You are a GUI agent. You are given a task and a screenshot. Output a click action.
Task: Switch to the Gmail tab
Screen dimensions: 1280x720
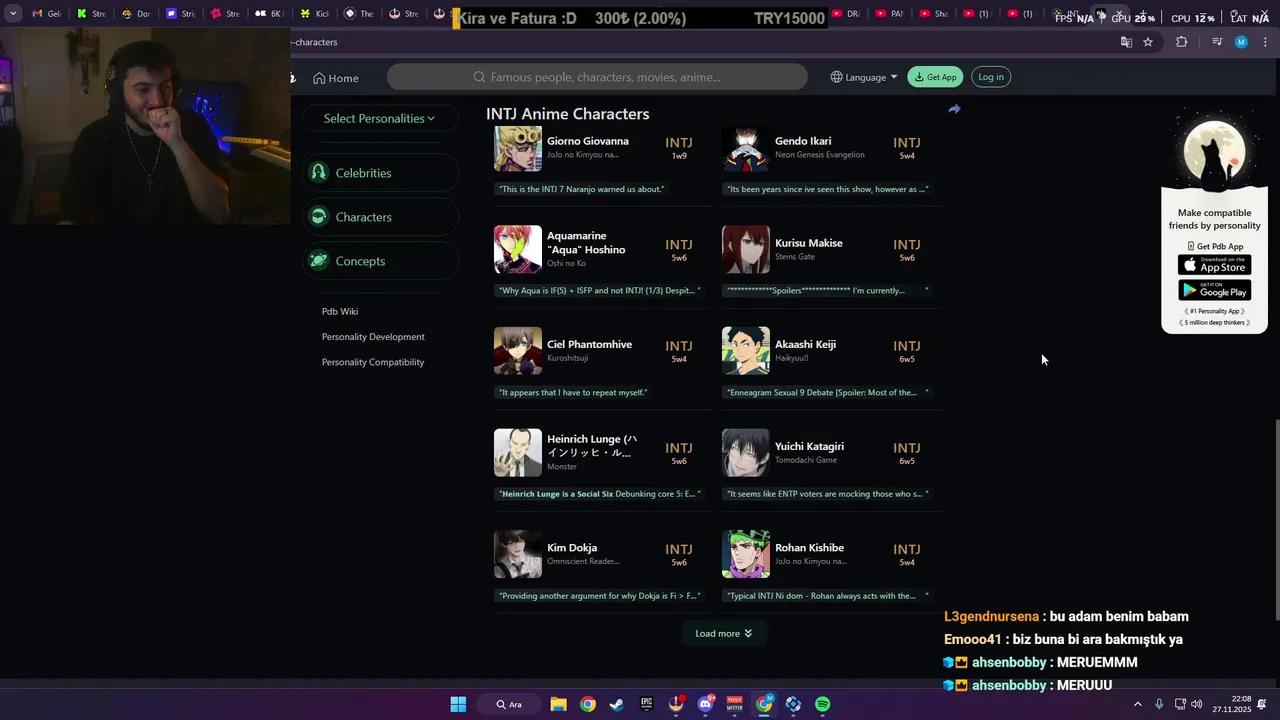click(x=45, y=14)
